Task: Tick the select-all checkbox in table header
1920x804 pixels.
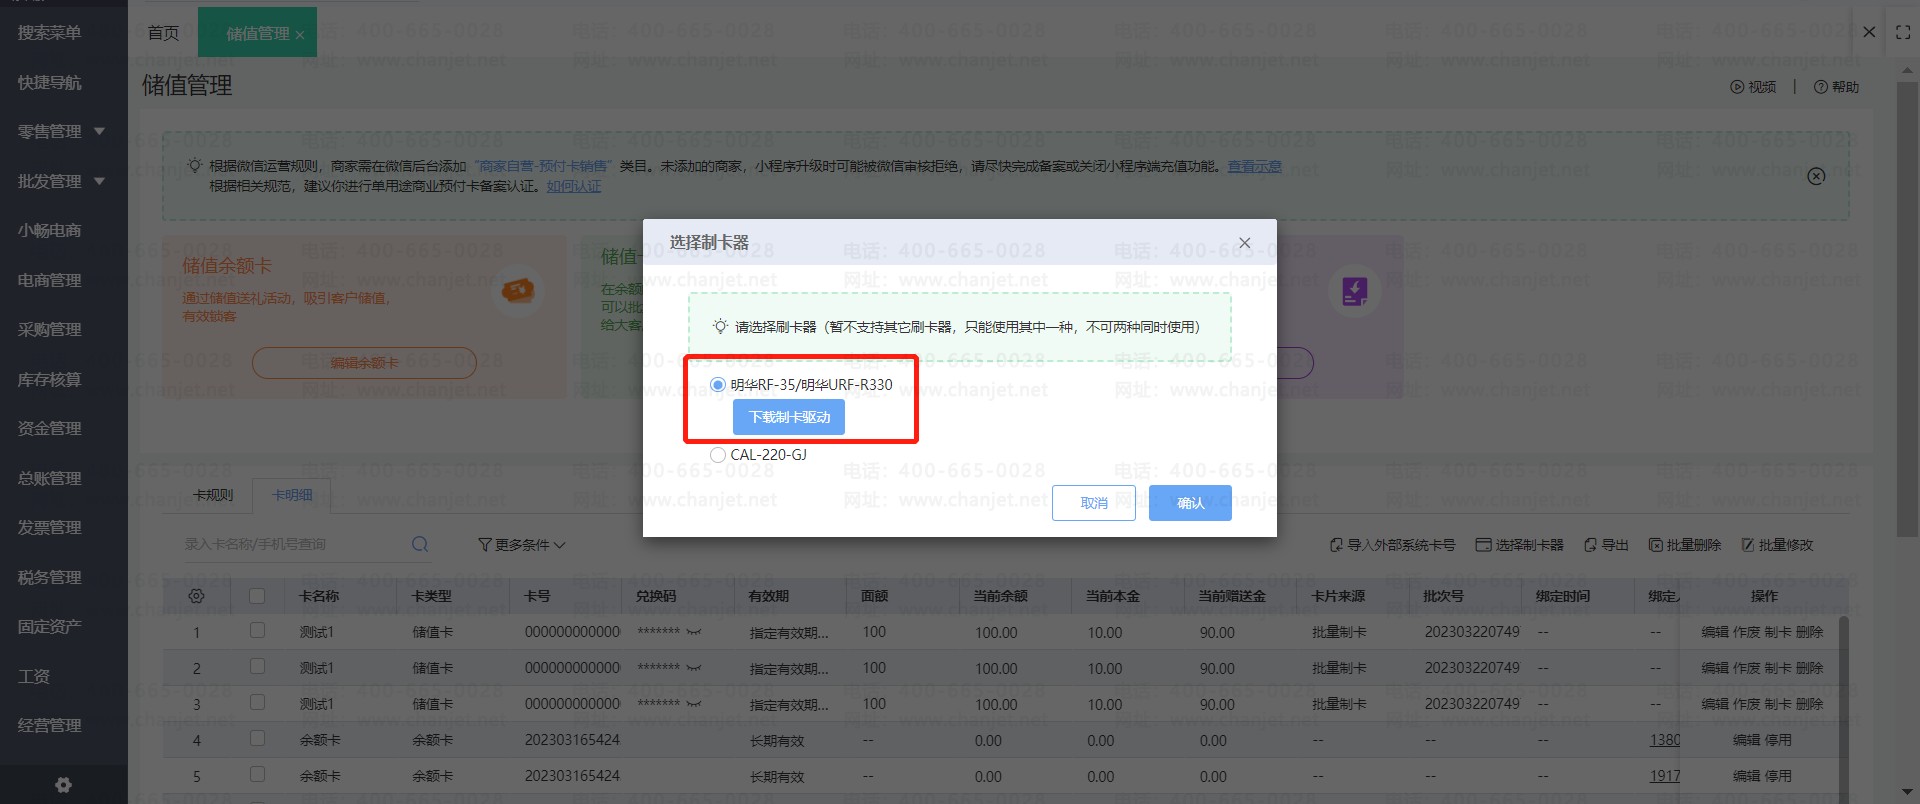Action: 257,596
